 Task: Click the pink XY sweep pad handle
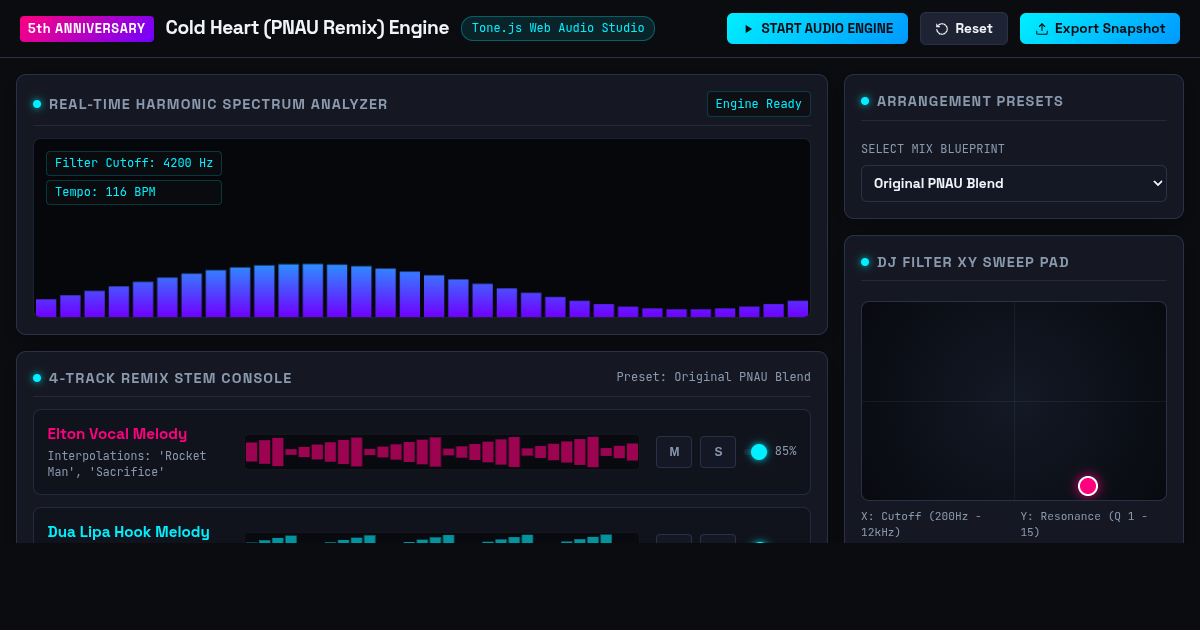1088,486
